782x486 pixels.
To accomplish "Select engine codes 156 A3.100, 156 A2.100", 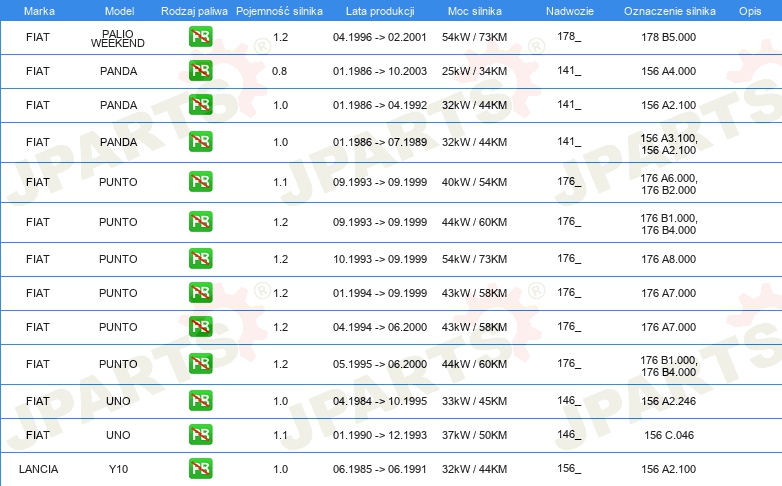I will [668, 144].
